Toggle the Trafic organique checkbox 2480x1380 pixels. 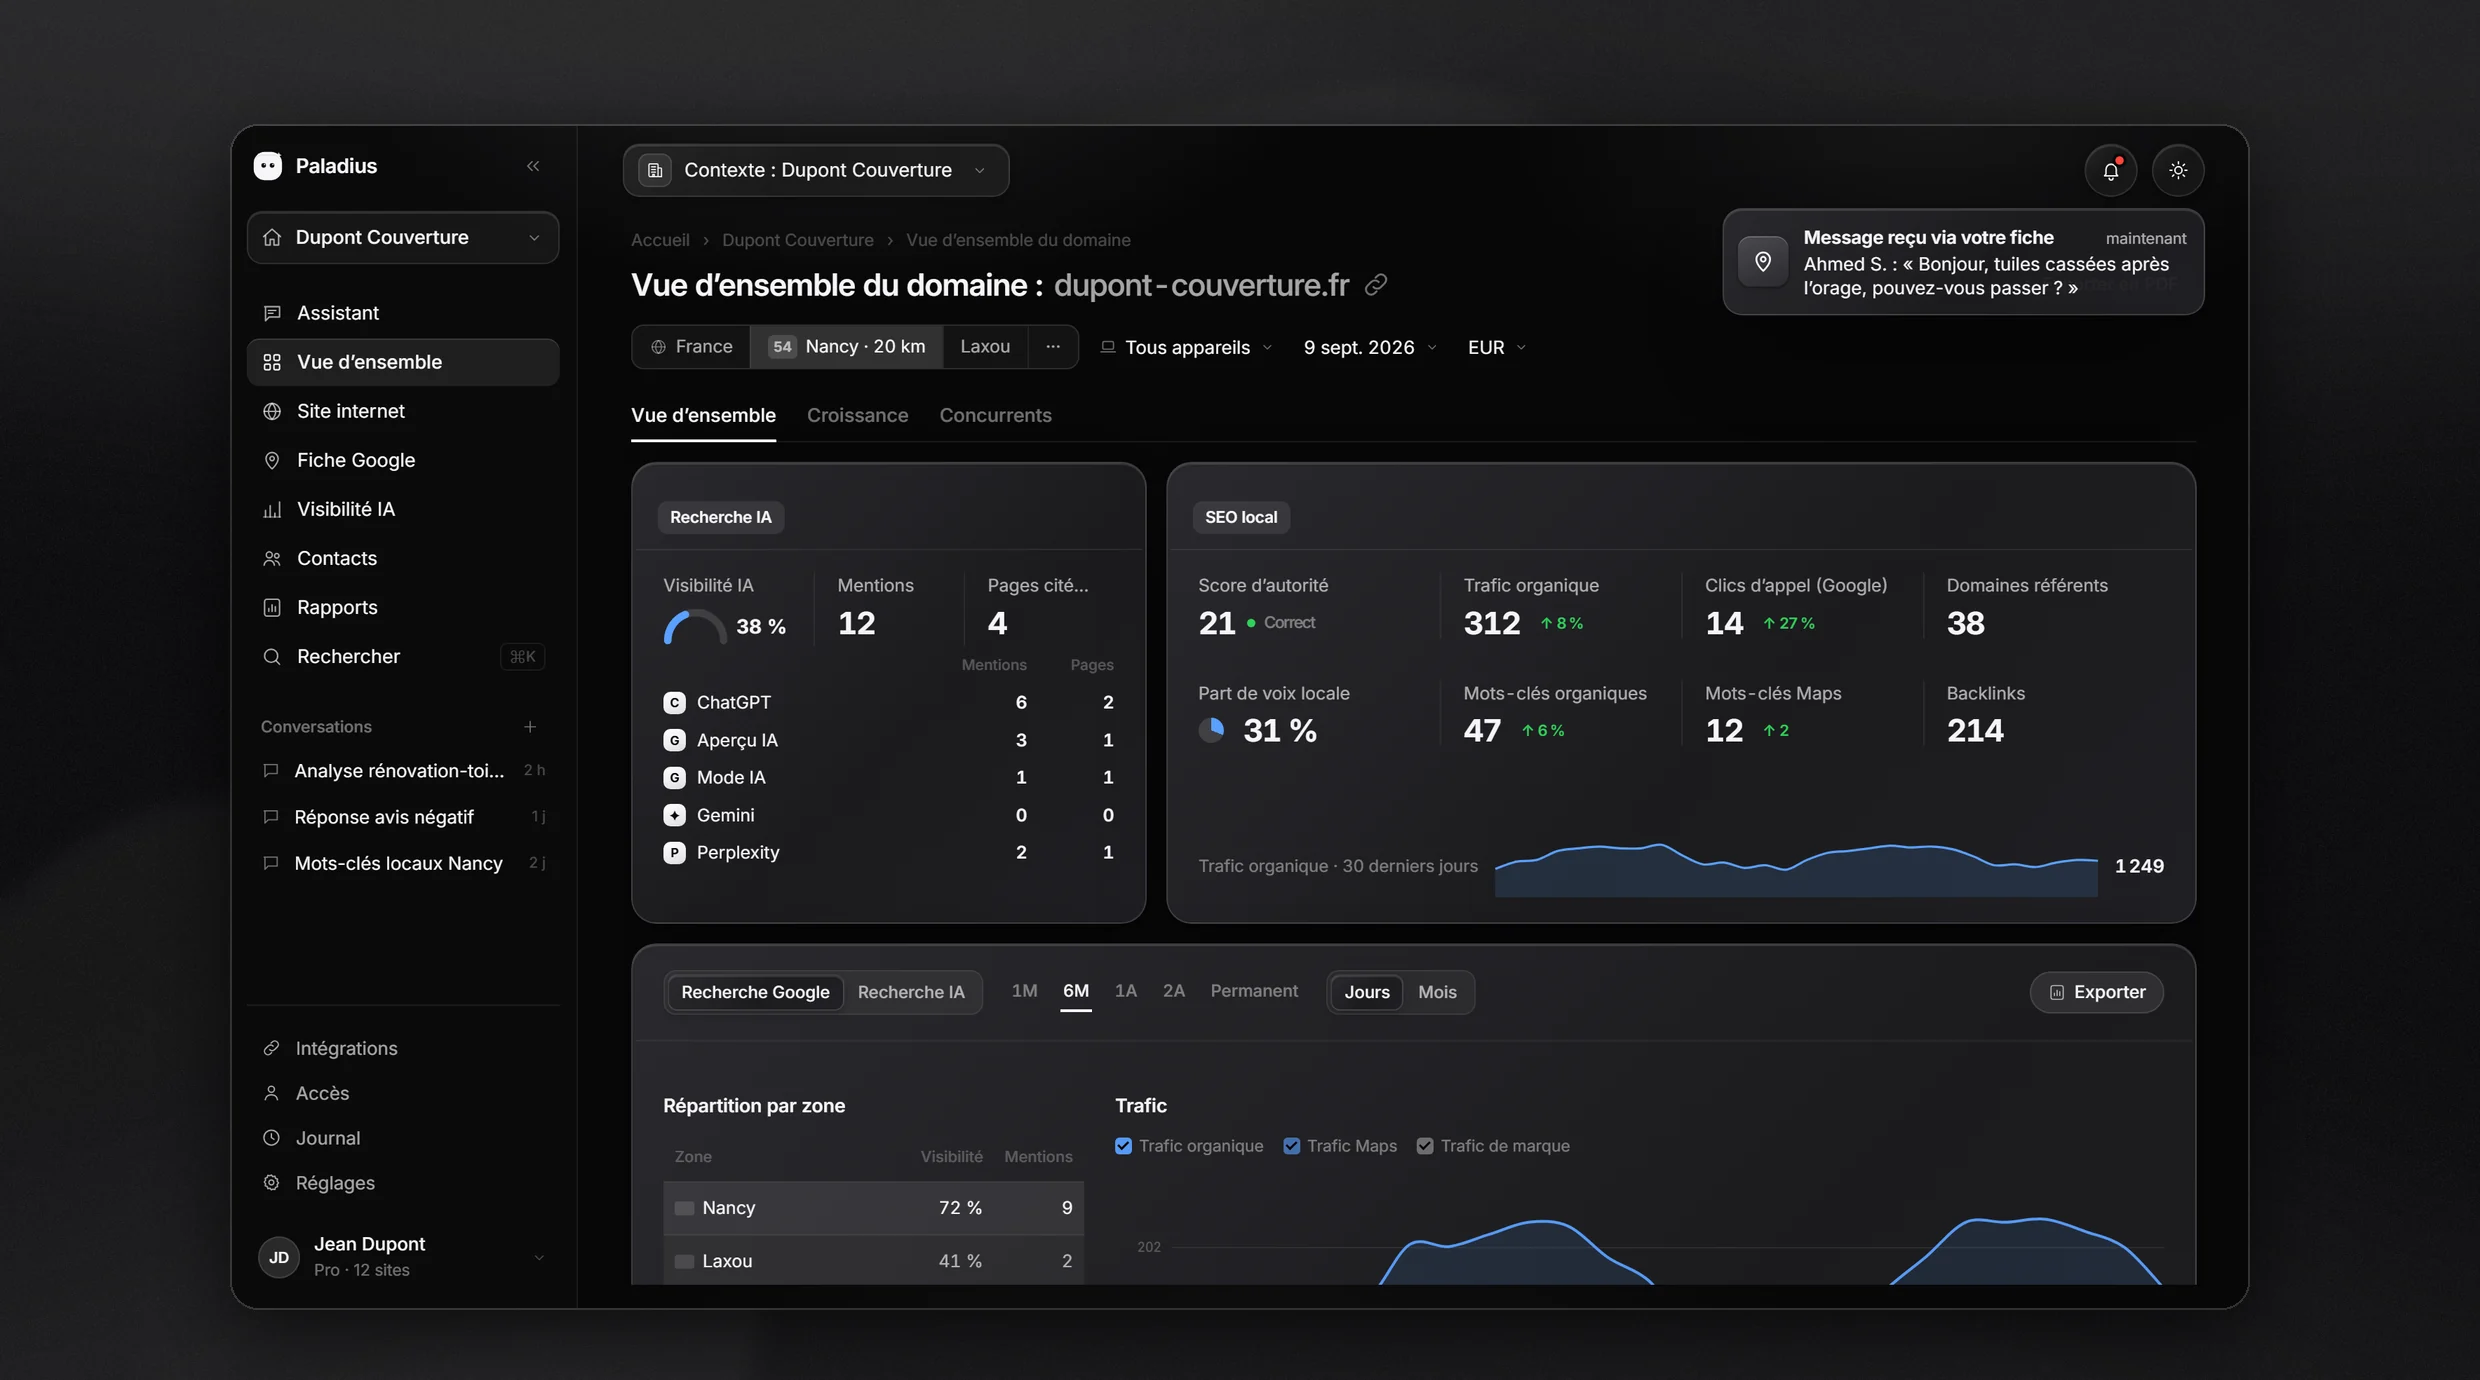pos(1124,1146)
